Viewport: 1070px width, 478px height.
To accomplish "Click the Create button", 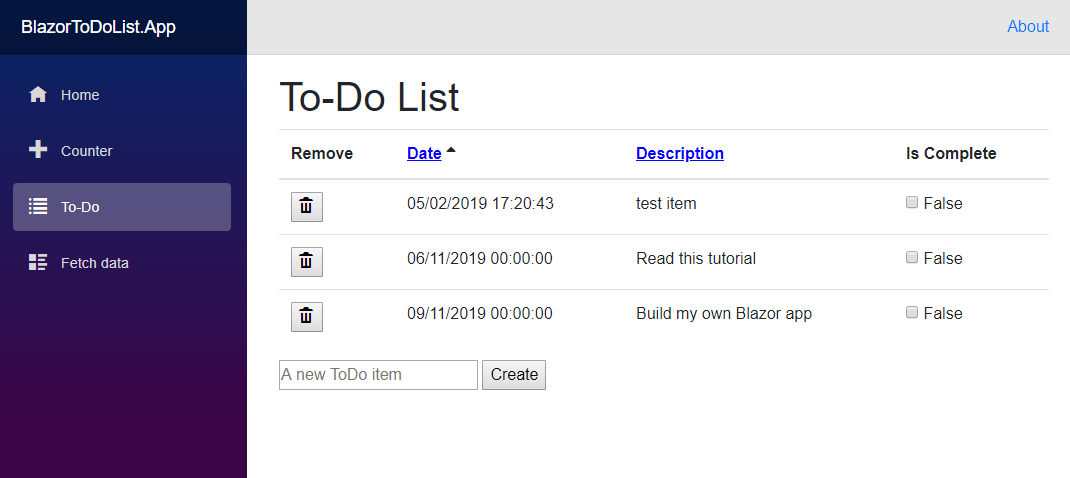I will (514, 375).
